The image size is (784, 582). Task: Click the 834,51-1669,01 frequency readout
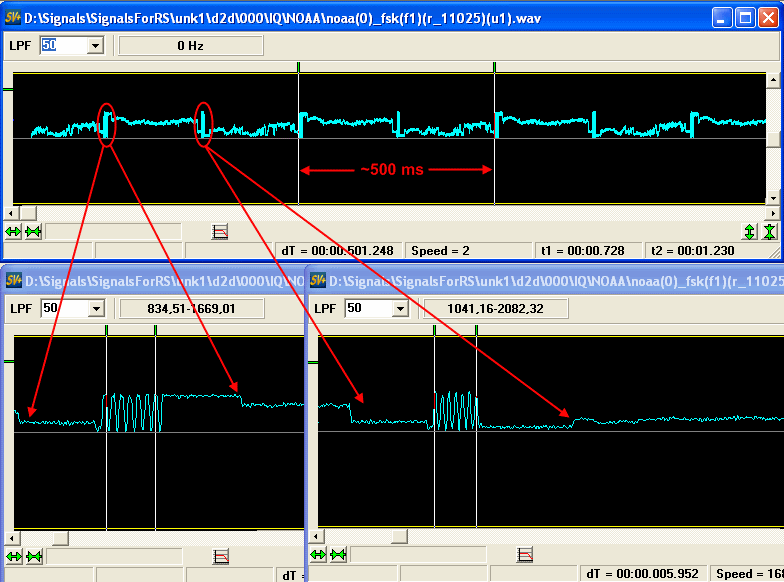tap(178, 309)
